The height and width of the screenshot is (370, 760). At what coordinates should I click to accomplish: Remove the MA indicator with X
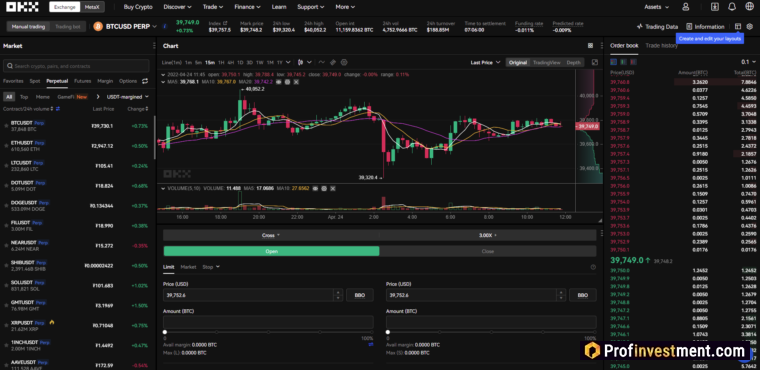click(x=296, y=82)
